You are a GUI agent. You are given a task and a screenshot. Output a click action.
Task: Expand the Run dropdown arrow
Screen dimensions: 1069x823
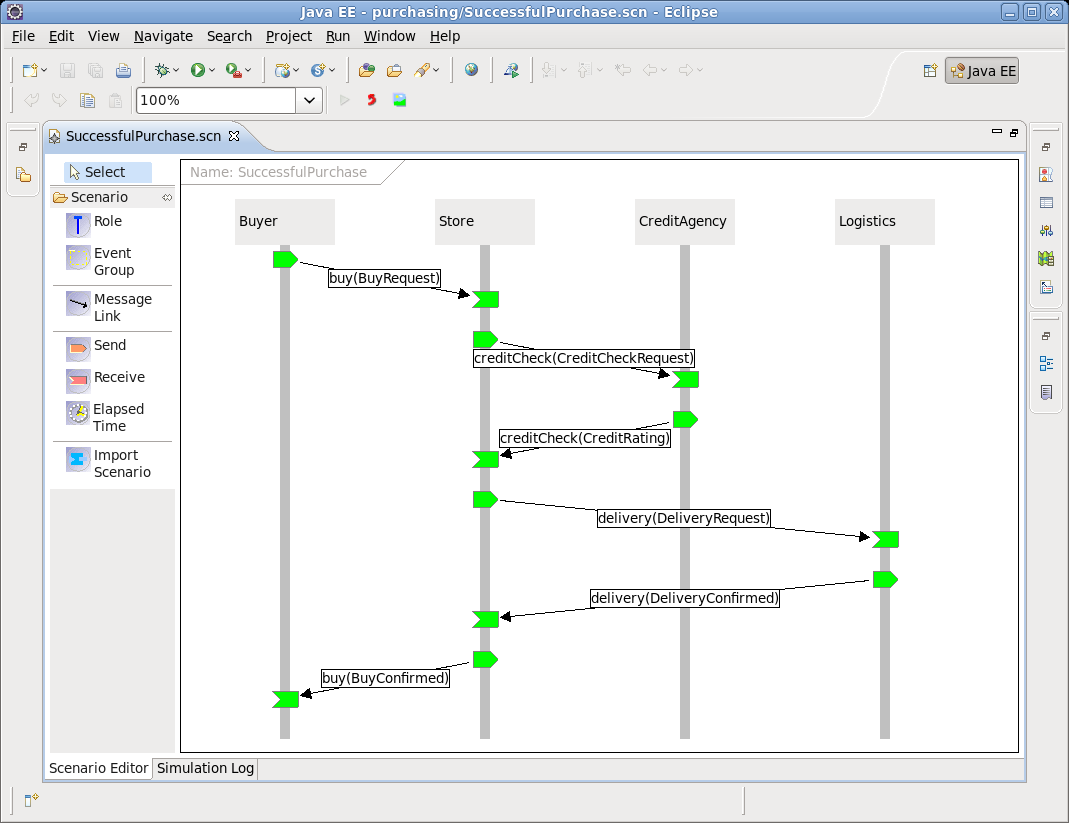coord(212,70)
